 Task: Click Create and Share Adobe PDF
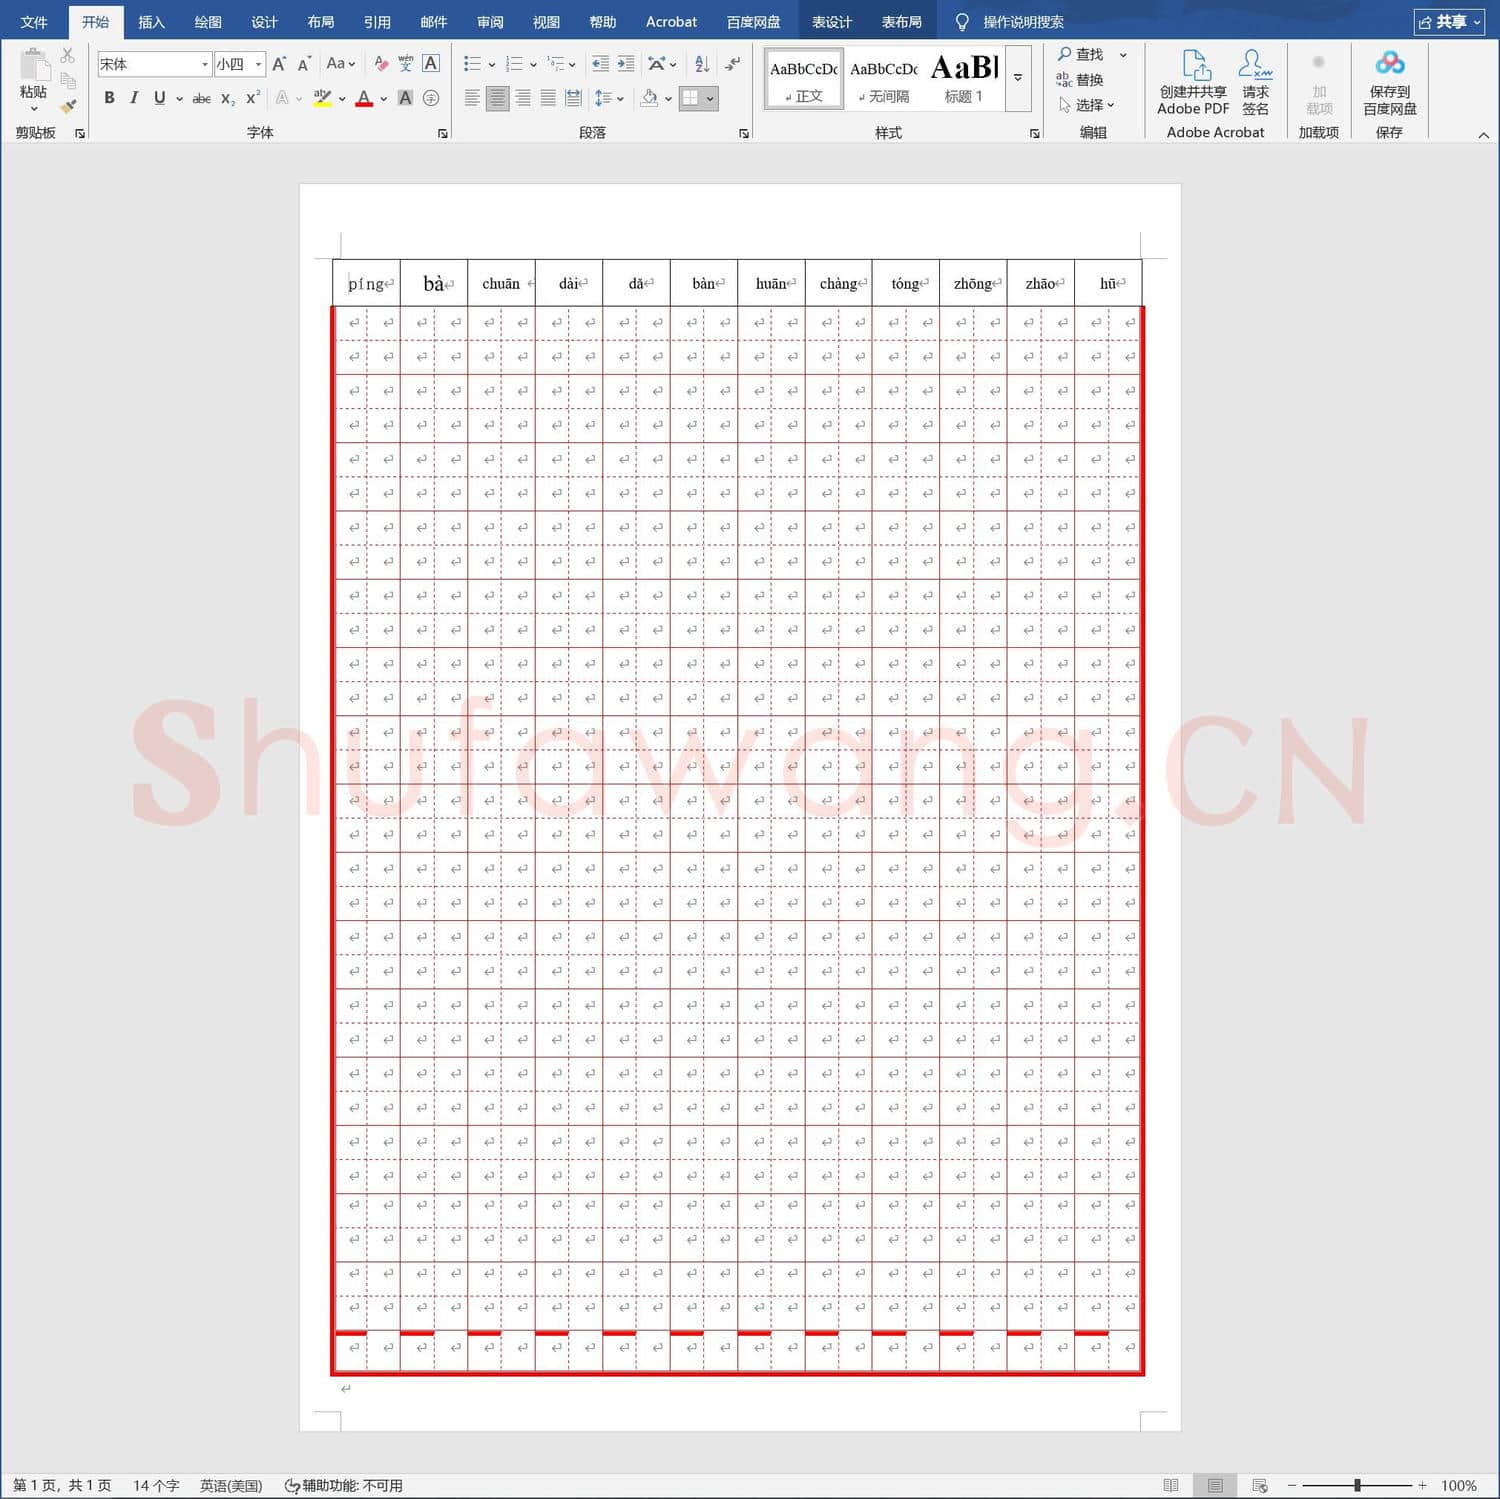coord(1193,82)
